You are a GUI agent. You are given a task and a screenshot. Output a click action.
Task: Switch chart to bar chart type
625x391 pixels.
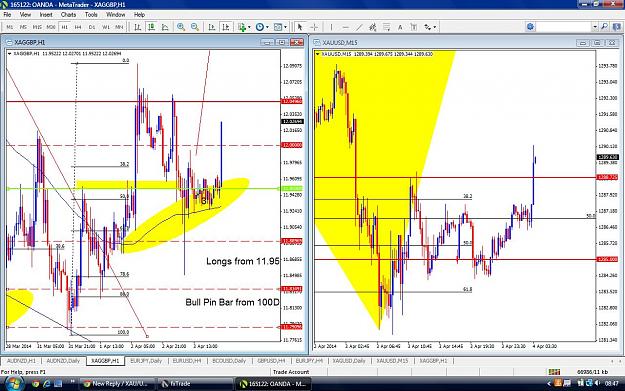(138, 27)
